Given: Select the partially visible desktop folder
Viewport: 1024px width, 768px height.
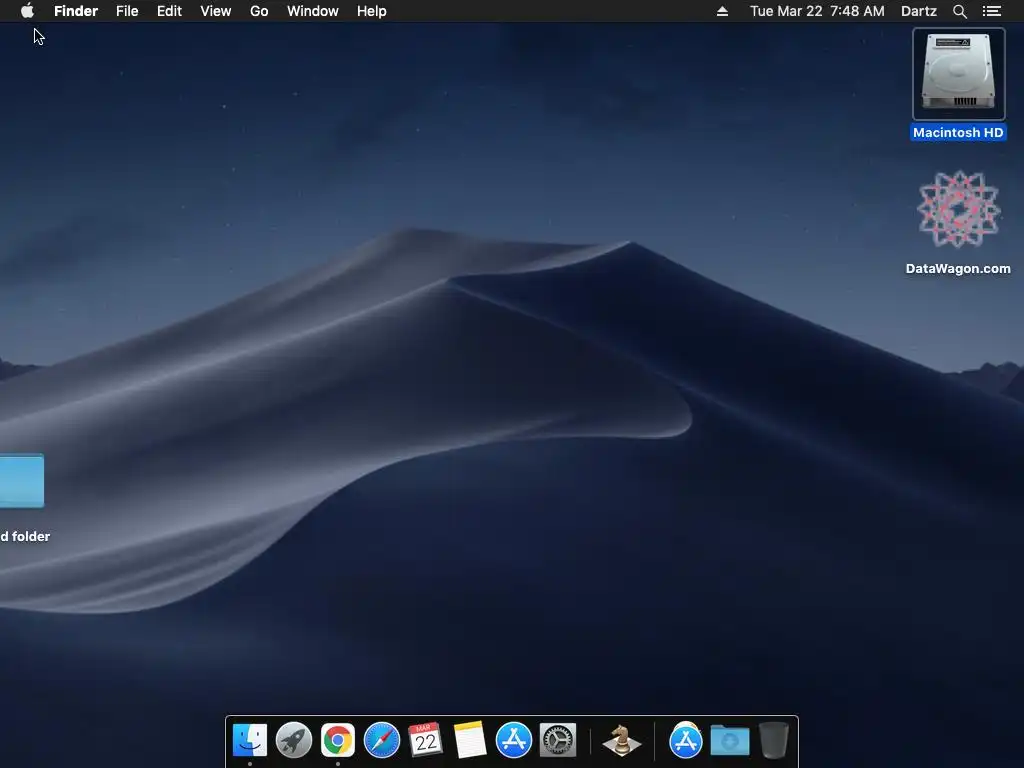Looking at the screenshot, I should point(22,481).
